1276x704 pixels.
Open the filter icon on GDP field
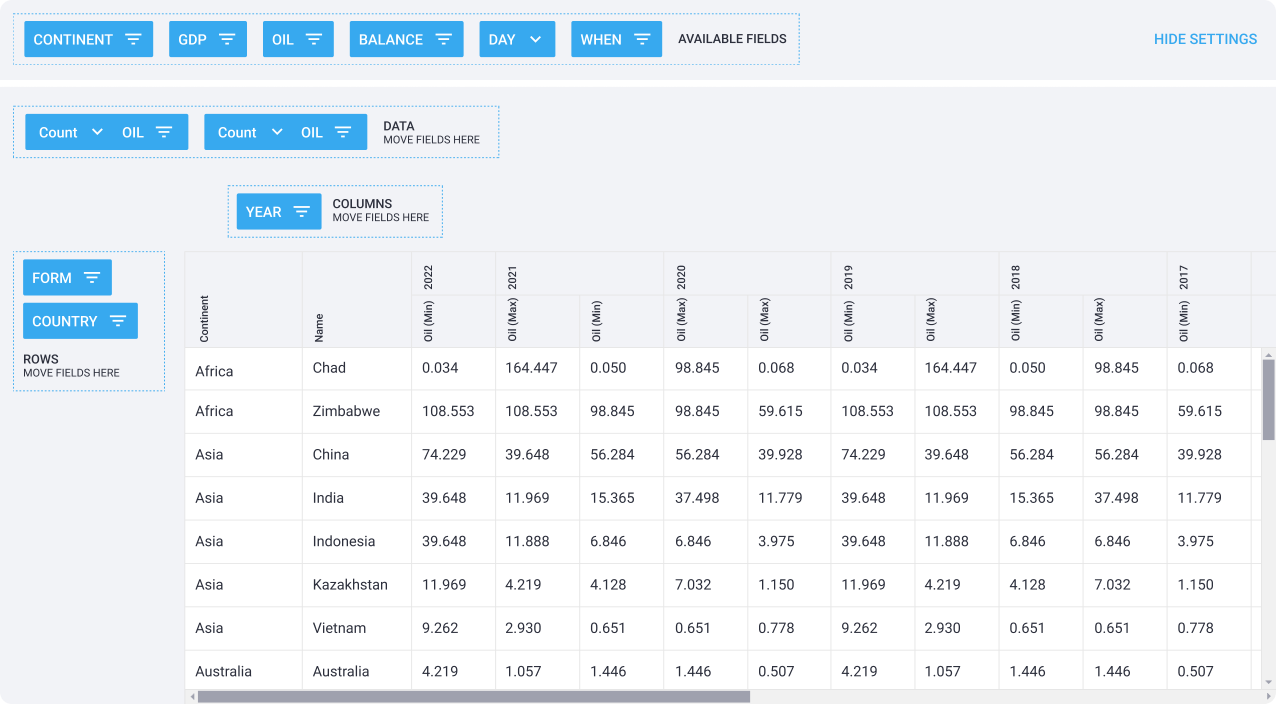coord(227,40)
